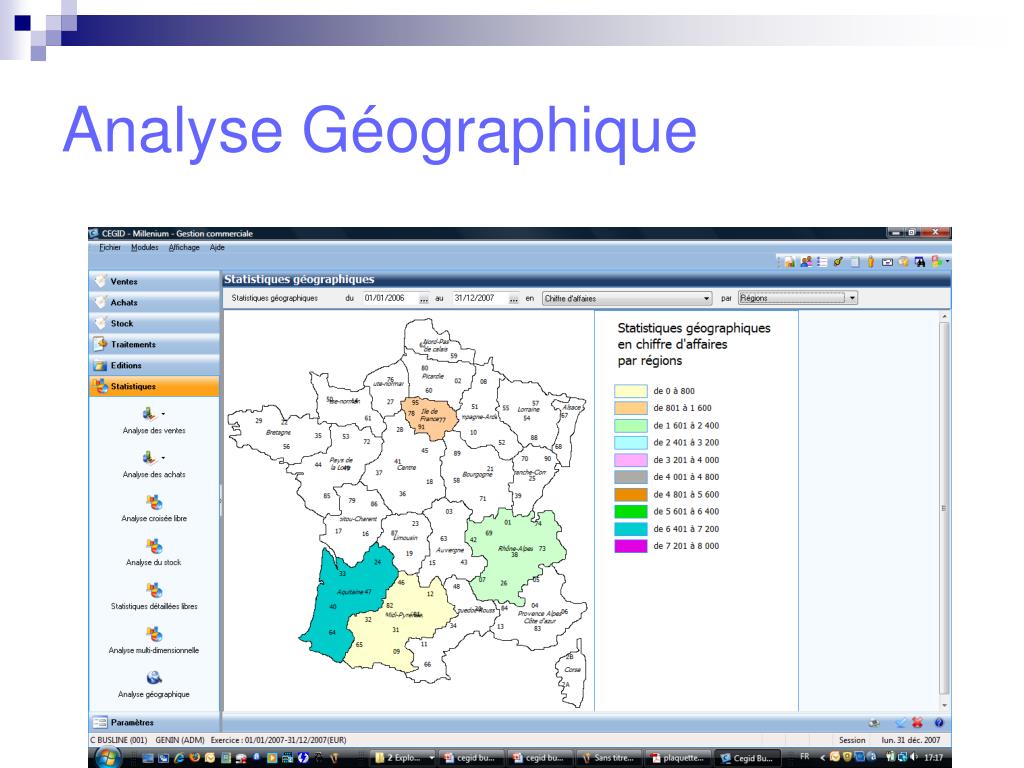
Task: Click the start date field 01/01/2006
Action: 390,298
